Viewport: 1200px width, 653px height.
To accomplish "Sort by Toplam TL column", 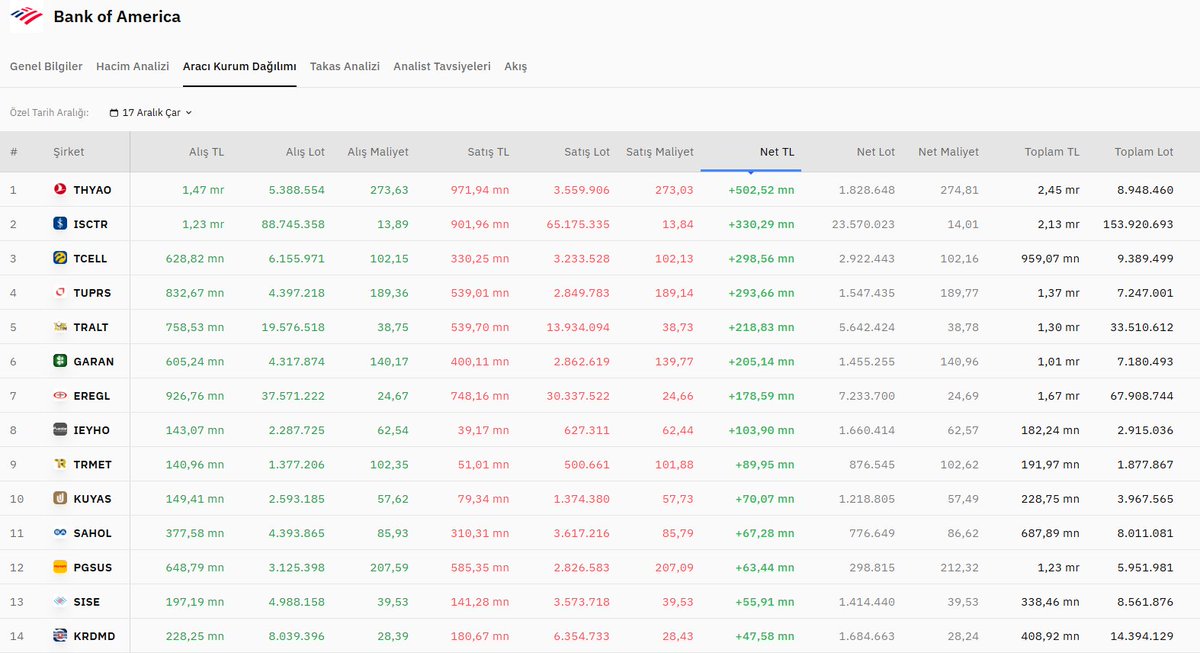I will (1052, 152).
